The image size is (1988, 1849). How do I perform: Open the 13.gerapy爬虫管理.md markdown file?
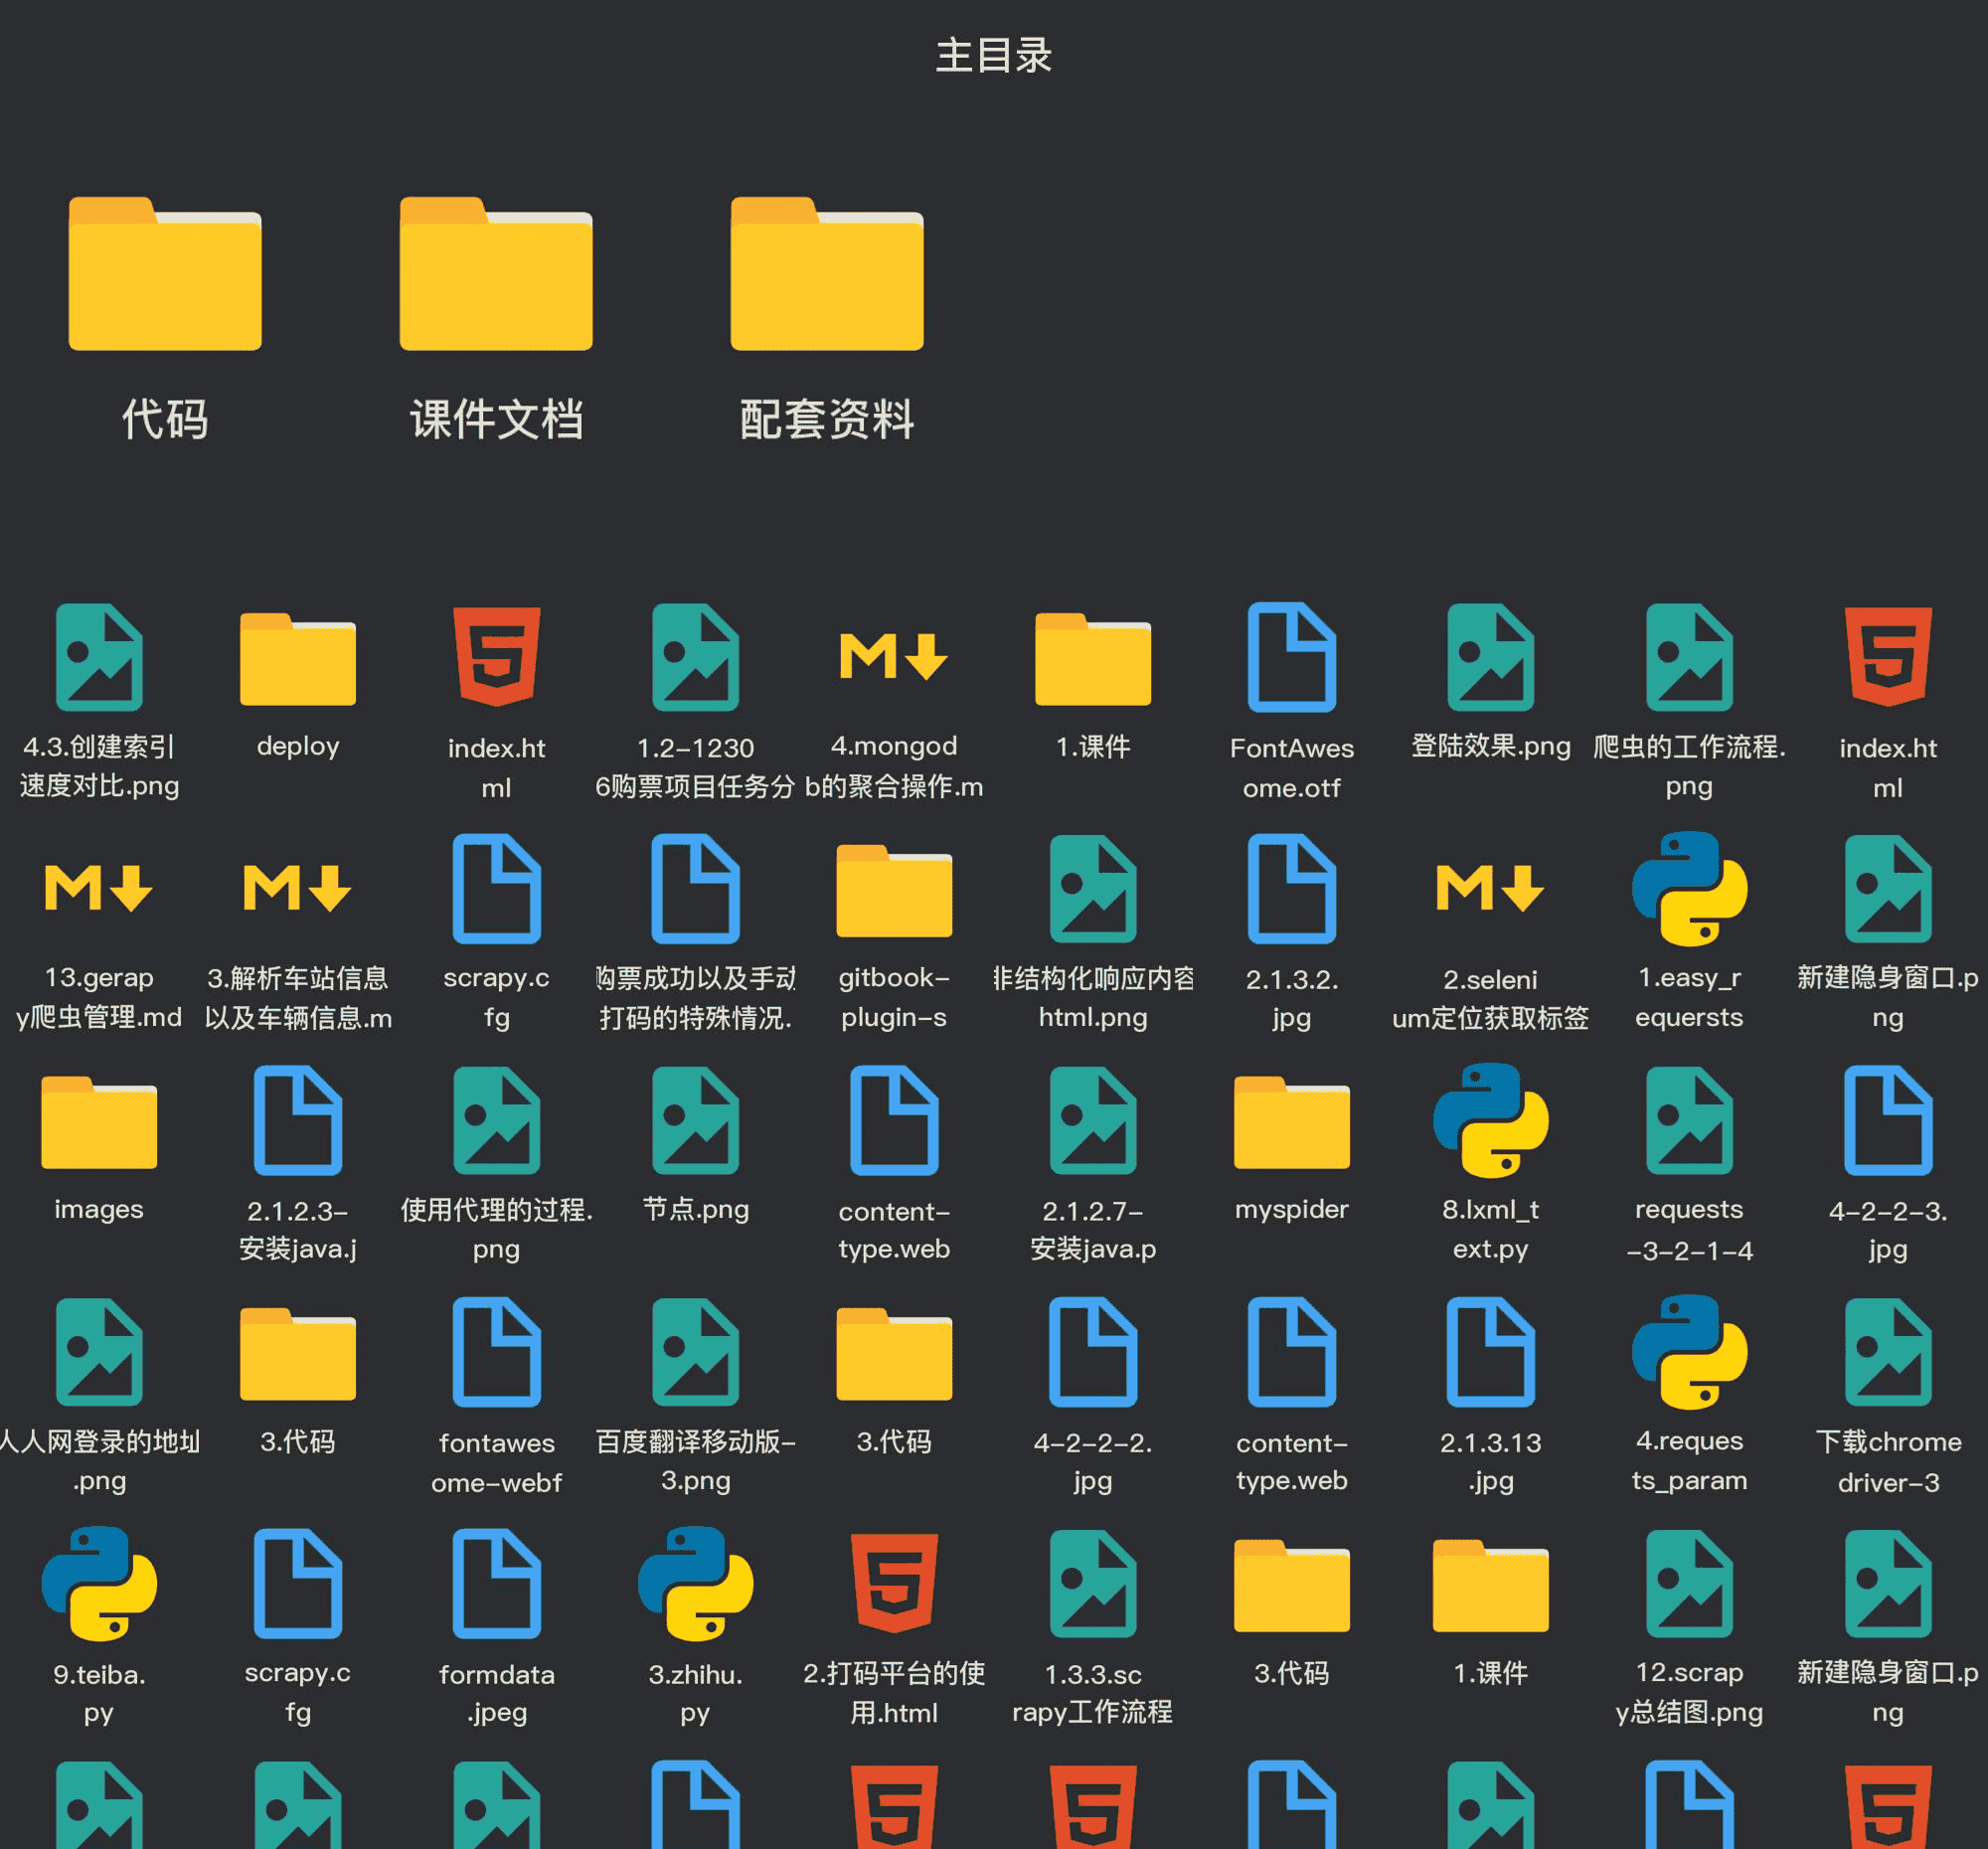[x=99, y=890]
